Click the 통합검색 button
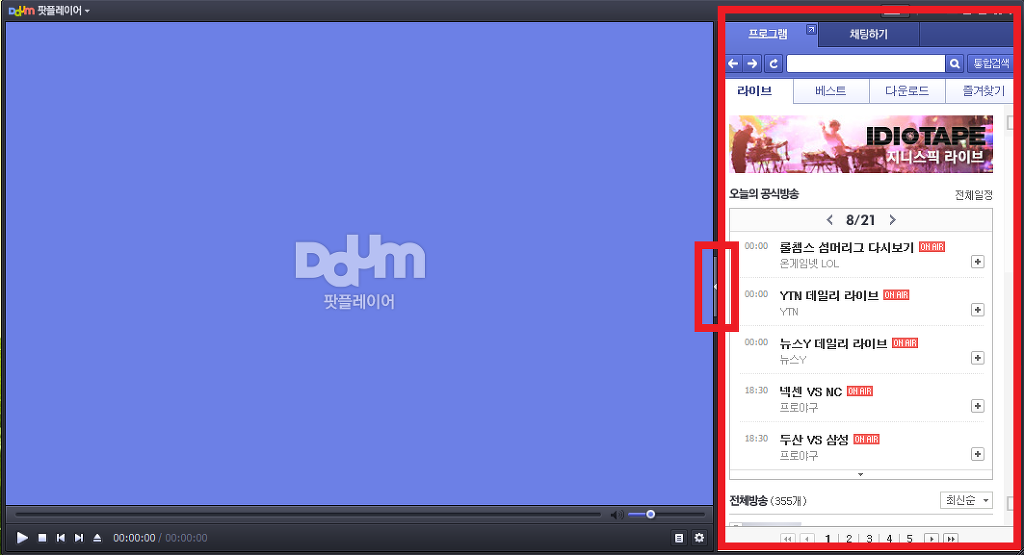Viewport: 1024px width, 555px height. pos(991,63)
